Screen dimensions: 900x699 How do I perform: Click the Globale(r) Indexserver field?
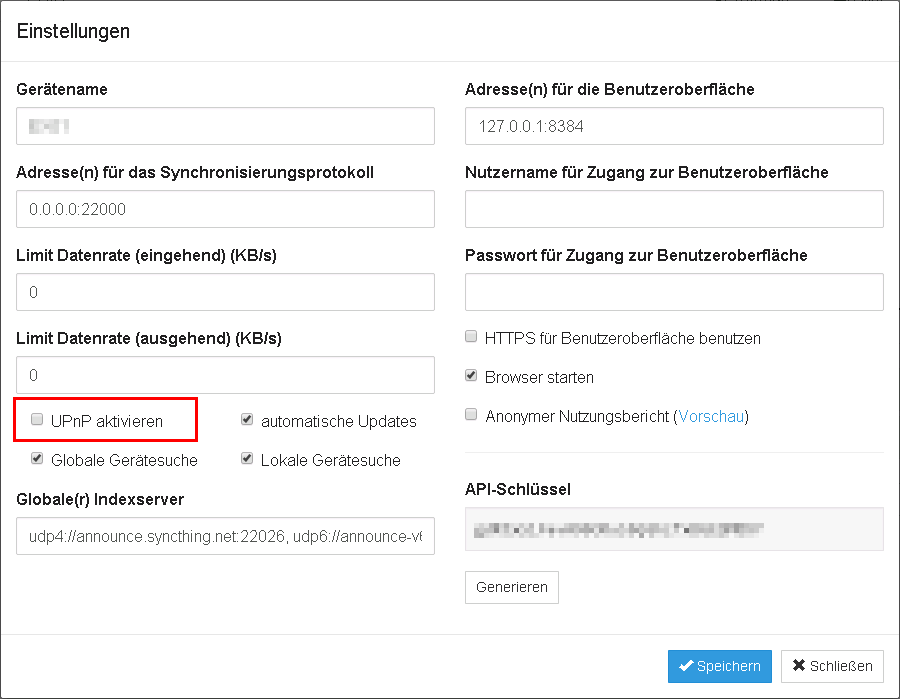click(225, 536)
